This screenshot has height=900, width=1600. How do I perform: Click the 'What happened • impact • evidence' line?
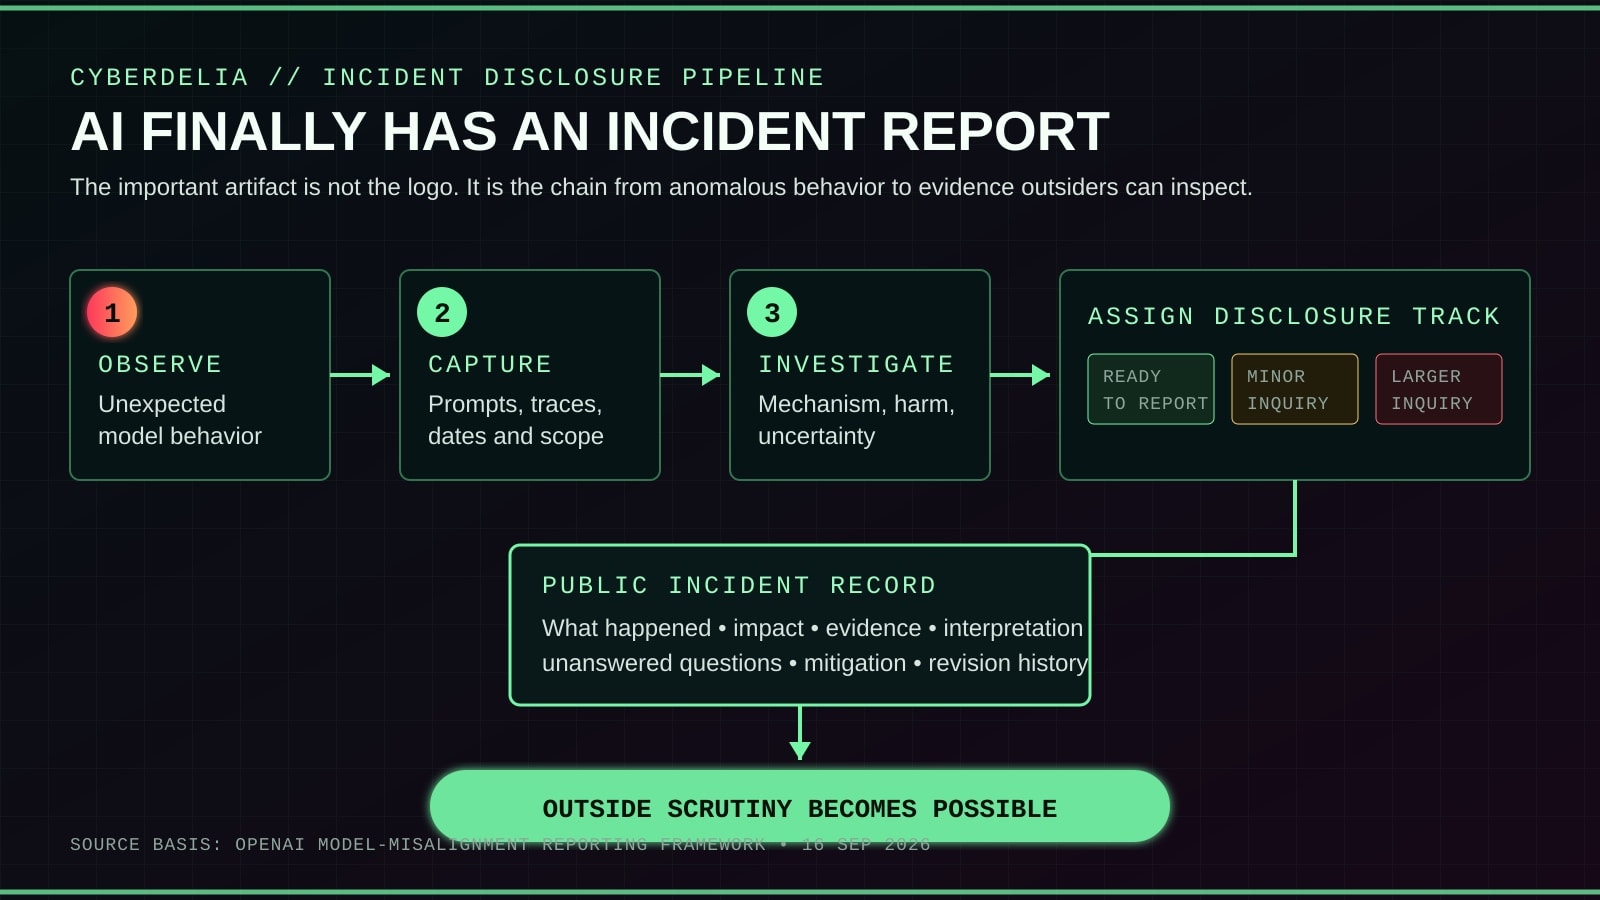tap(813, 628)
